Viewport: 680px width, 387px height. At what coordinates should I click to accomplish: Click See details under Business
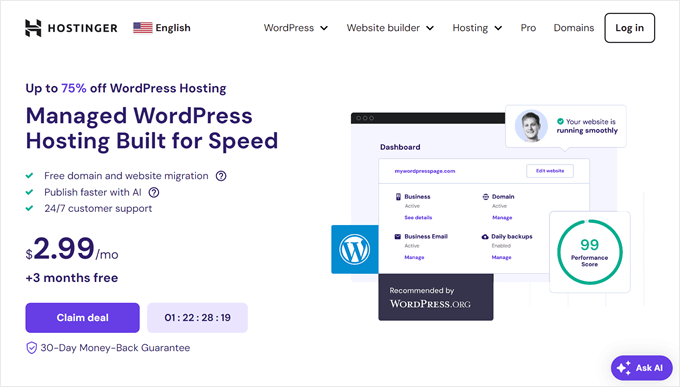pos(418,217)
